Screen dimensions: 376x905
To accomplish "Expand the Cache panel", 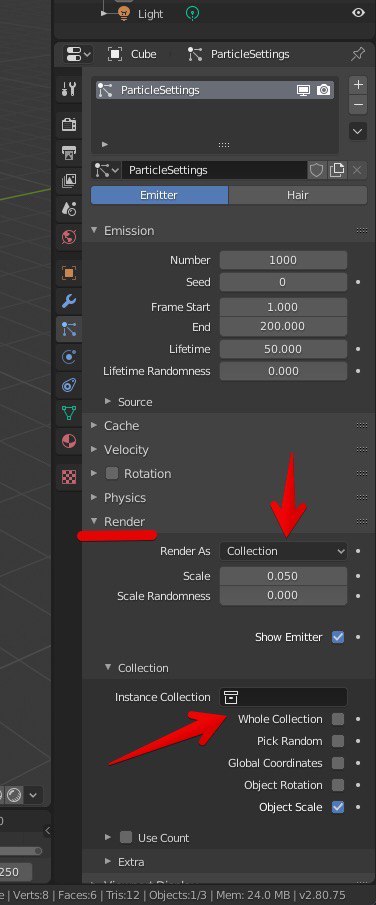I will (x=94, y=425).
